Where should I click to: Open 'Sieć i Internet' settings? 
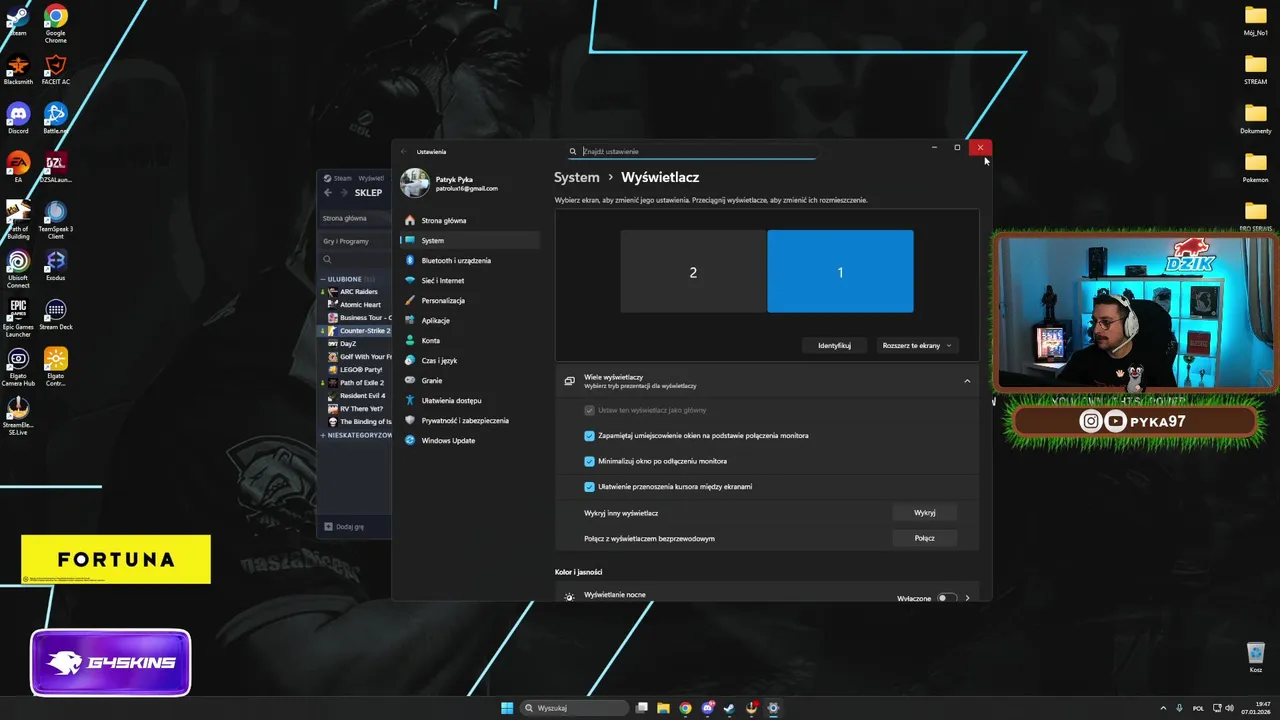click(x=470, y=280)
